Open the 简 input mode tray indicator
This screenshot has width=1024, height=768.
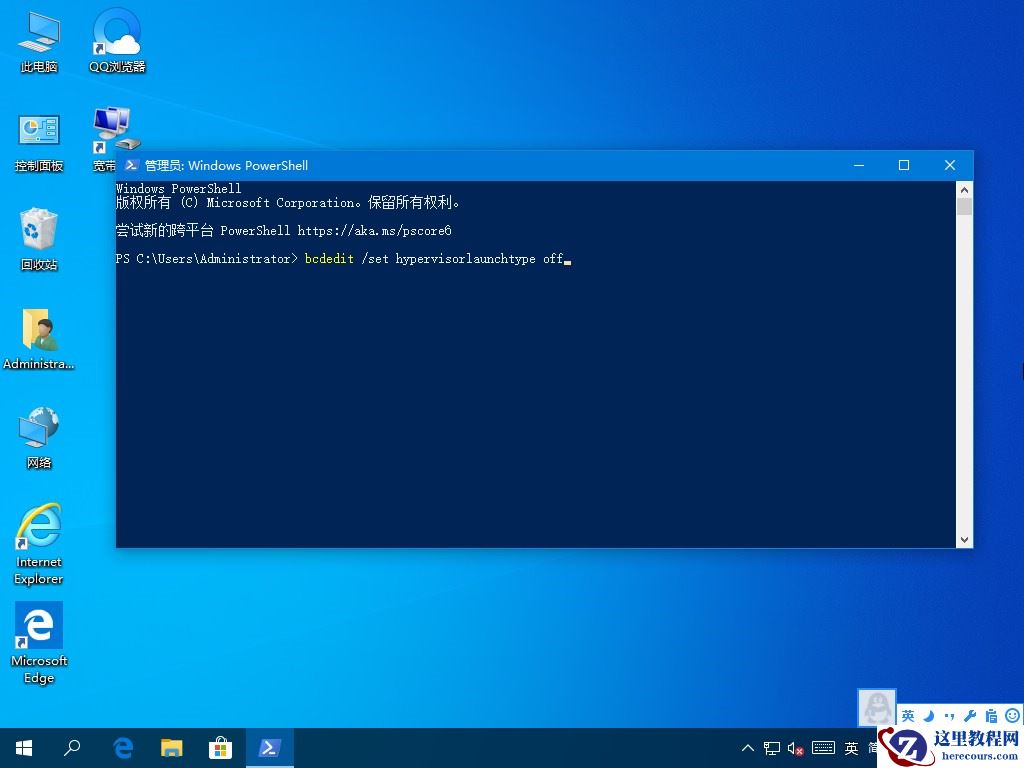coord(873,748)
